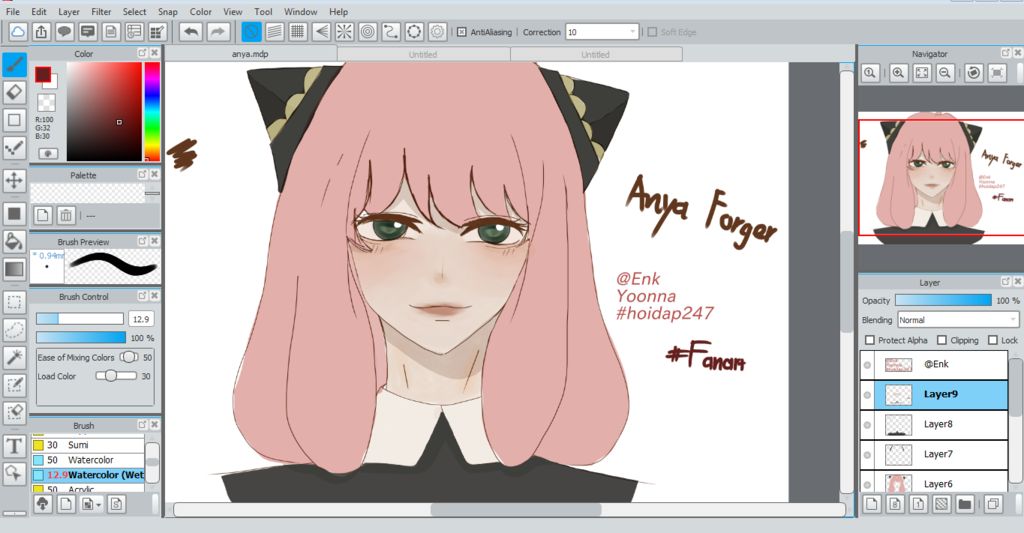Viewport: 1024px width, 533px height.
Task: Click the Load Color slider
Action: coord(116,376)
